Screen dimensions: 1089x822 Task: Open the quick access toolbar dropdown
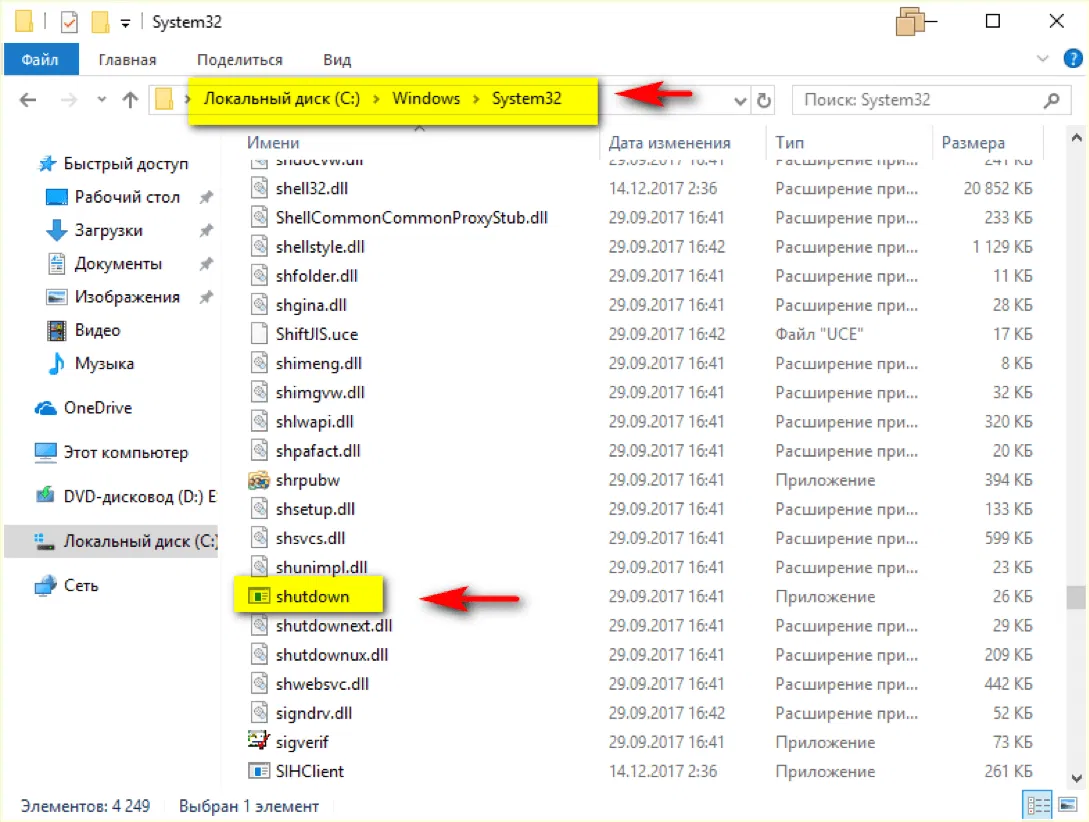(x=125, y=24)
